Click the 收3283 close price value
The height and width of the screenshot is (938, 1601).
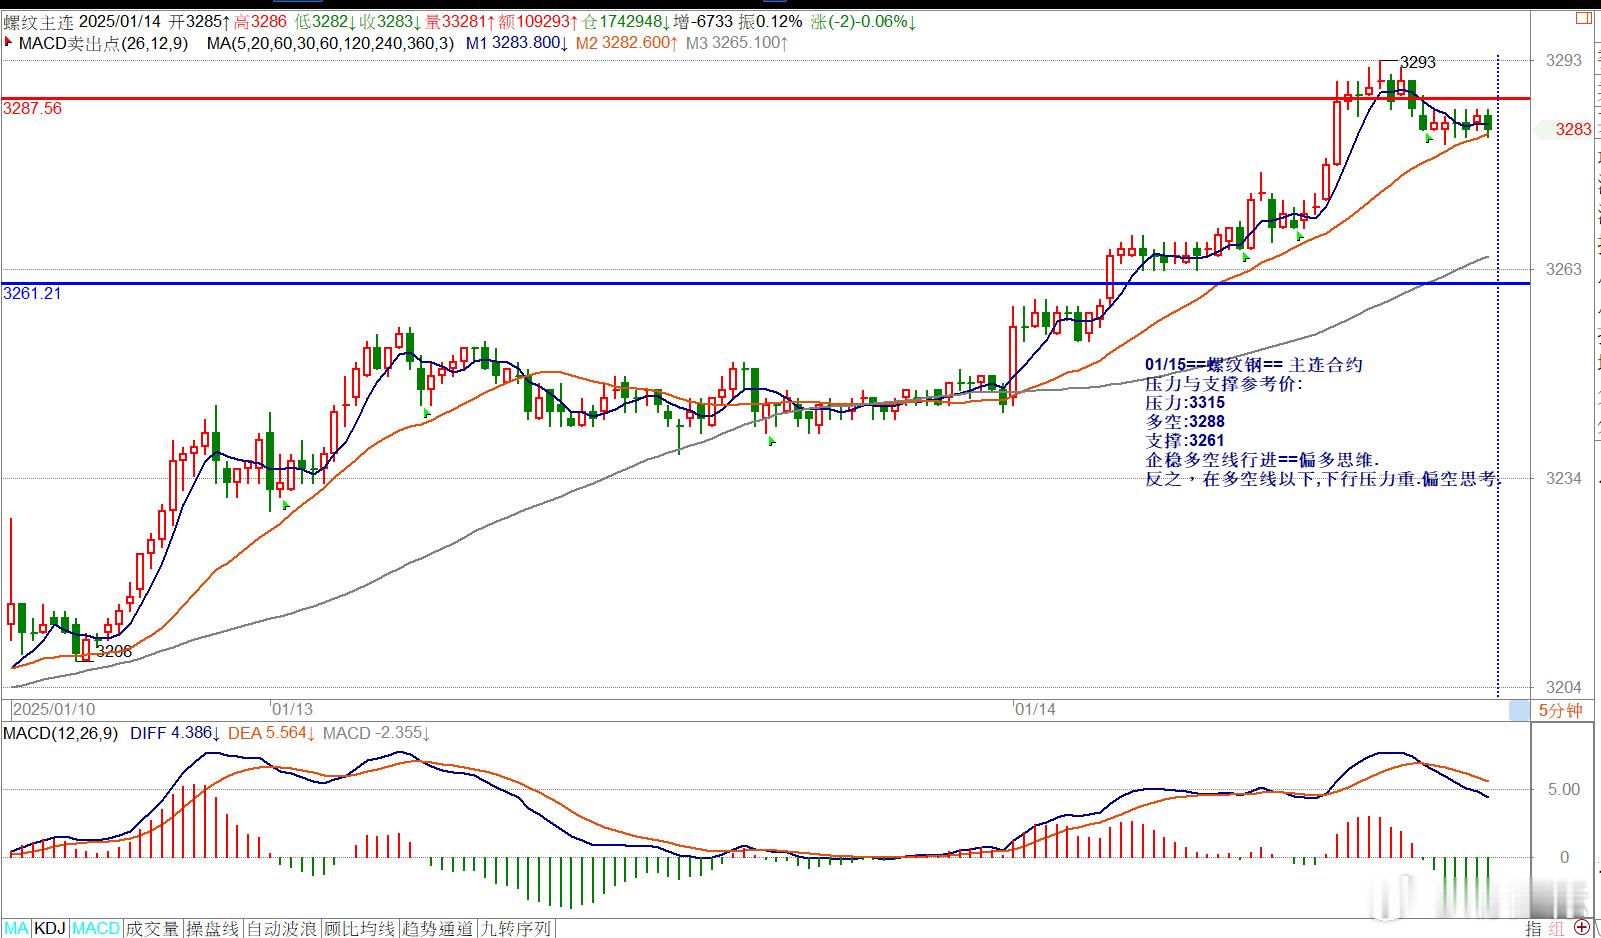[x=391, y=21]
